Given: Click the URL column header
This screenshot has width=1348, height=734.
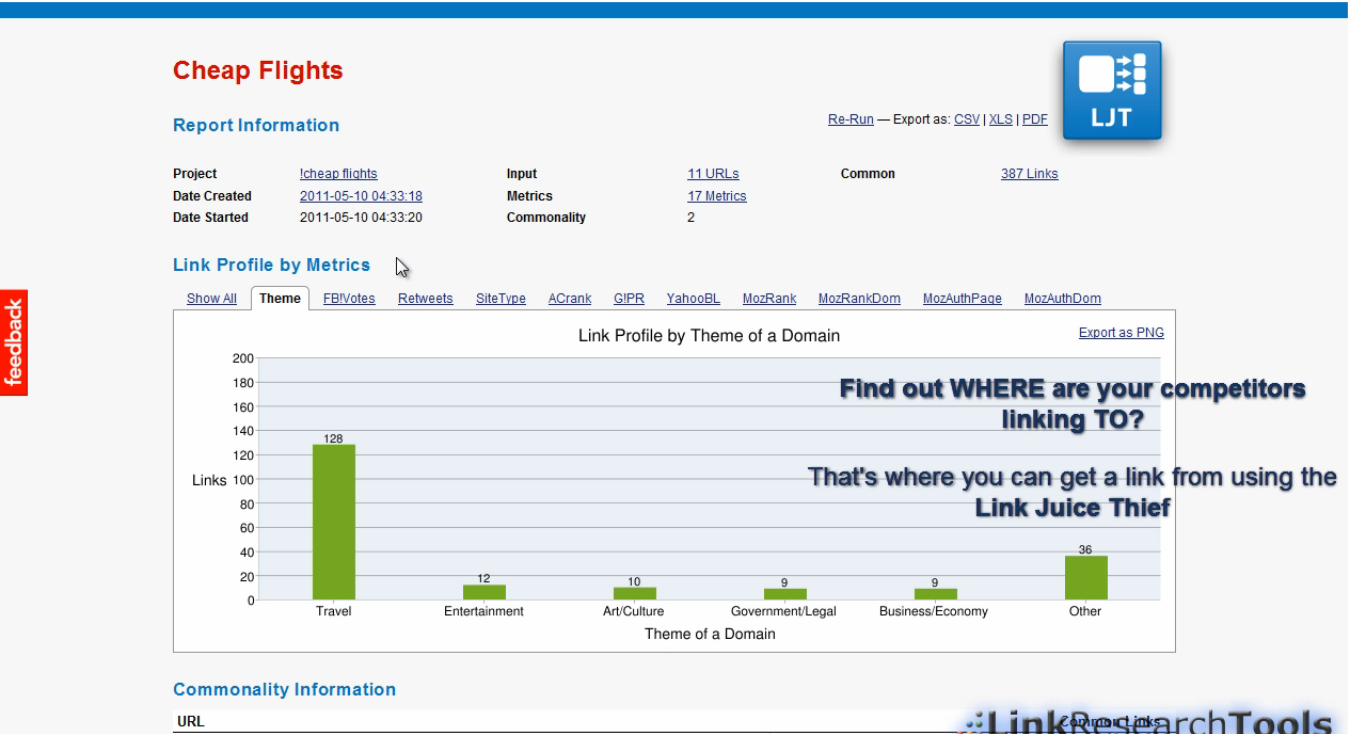Looking at the screenshot, I should (x=190, y=721).
